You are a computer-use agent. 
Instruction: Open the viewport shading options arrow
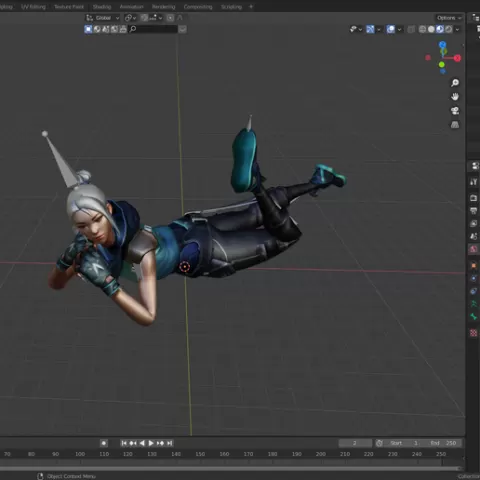(458, 29)
